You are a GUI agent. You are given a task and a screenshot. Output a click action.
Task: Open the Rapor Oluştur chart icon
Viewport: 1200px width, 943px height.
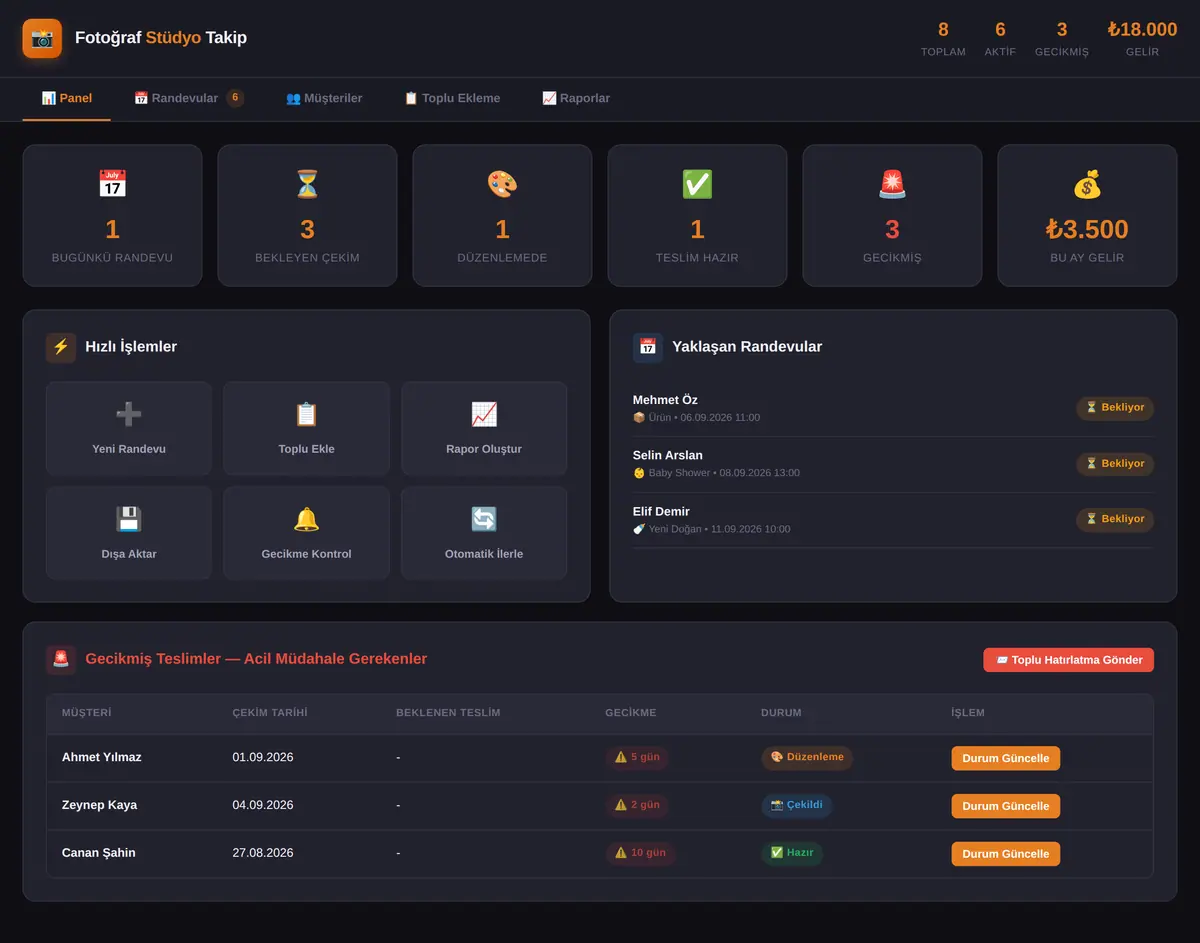(x=484, y=414)
